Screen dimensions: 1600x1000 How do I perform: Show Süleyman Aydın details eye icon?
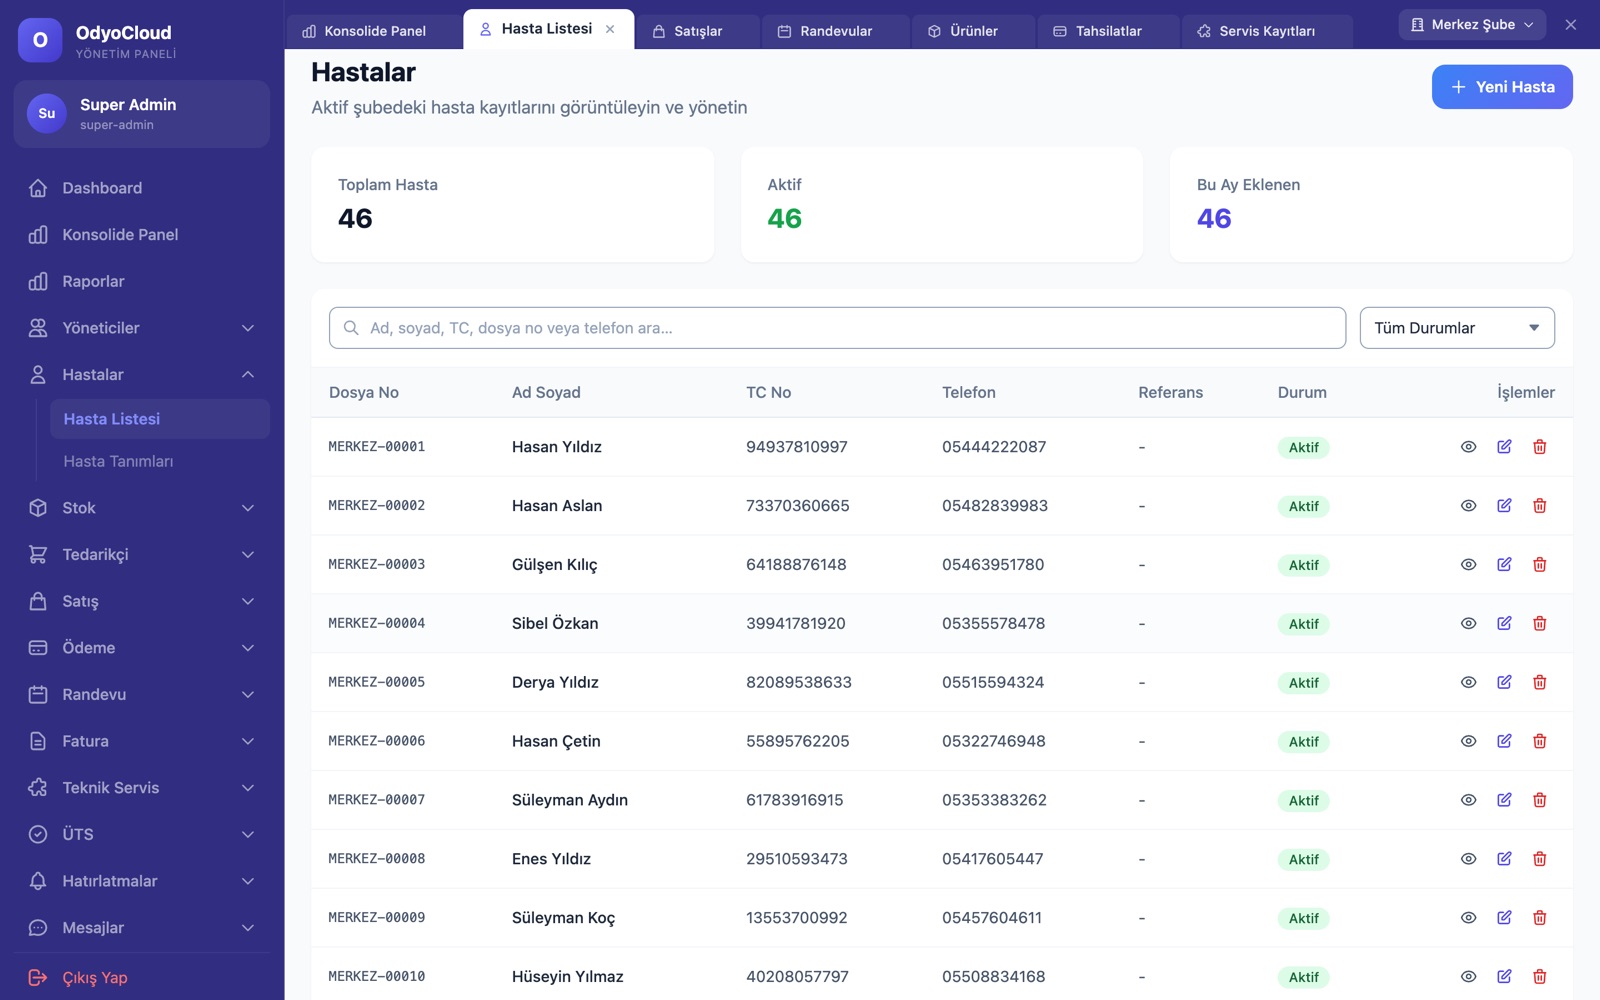tap(1468, 800)
